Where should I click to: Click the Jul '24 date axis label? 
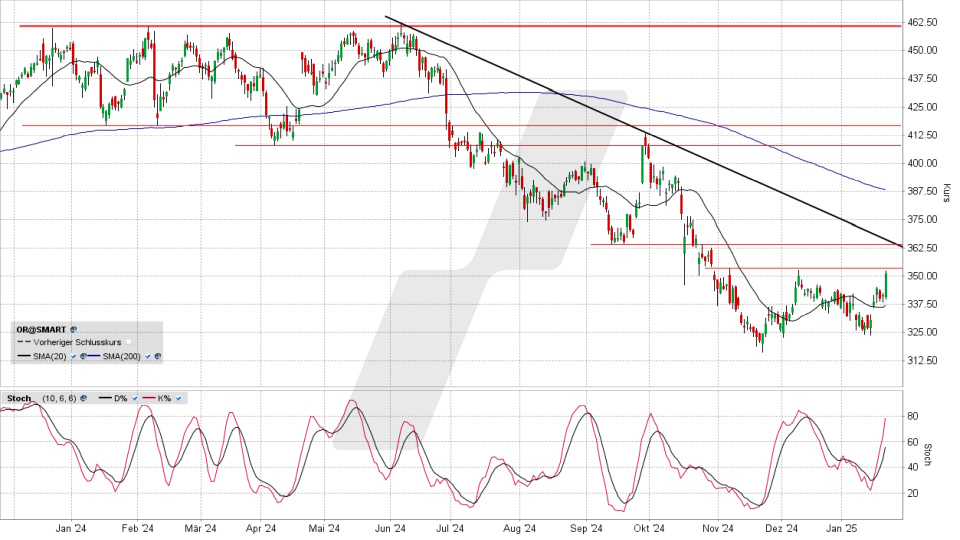click(451, 528)
